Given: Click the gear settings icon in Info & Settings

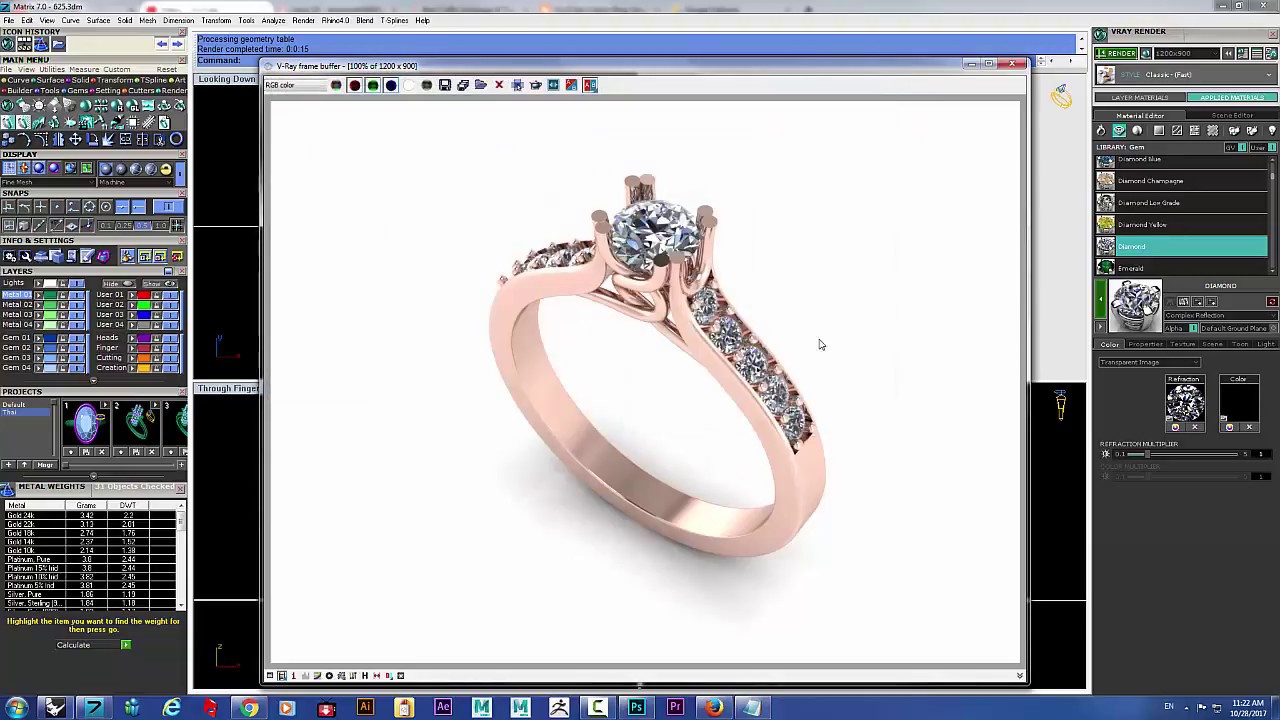Looking at the screenshot, I should (x=9, y=256).
